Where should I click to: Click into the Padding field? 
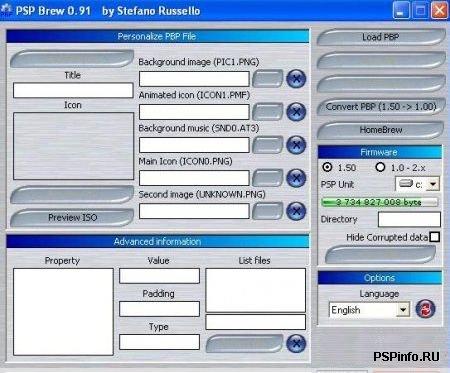tap(159, 309)
